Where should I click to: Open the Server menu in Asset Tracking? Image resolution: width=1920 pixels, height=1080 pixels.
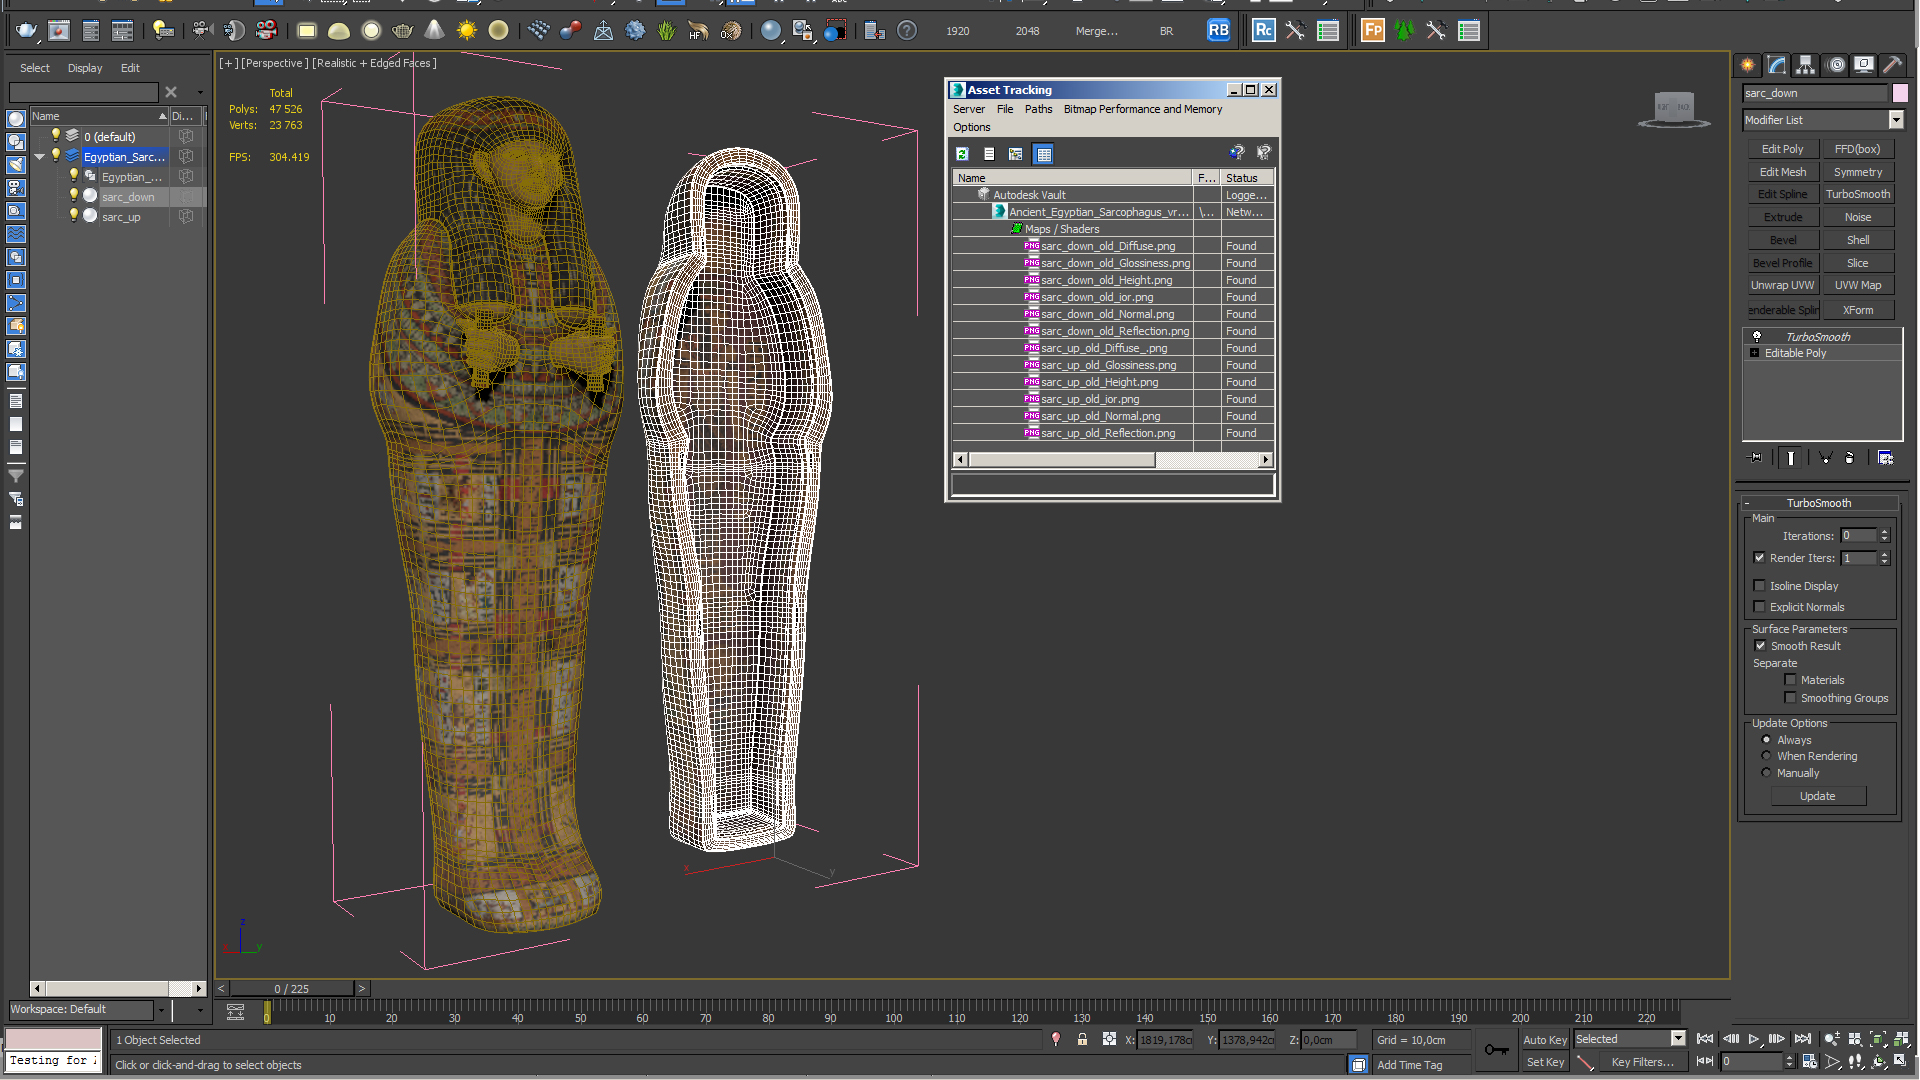point(969,110)
